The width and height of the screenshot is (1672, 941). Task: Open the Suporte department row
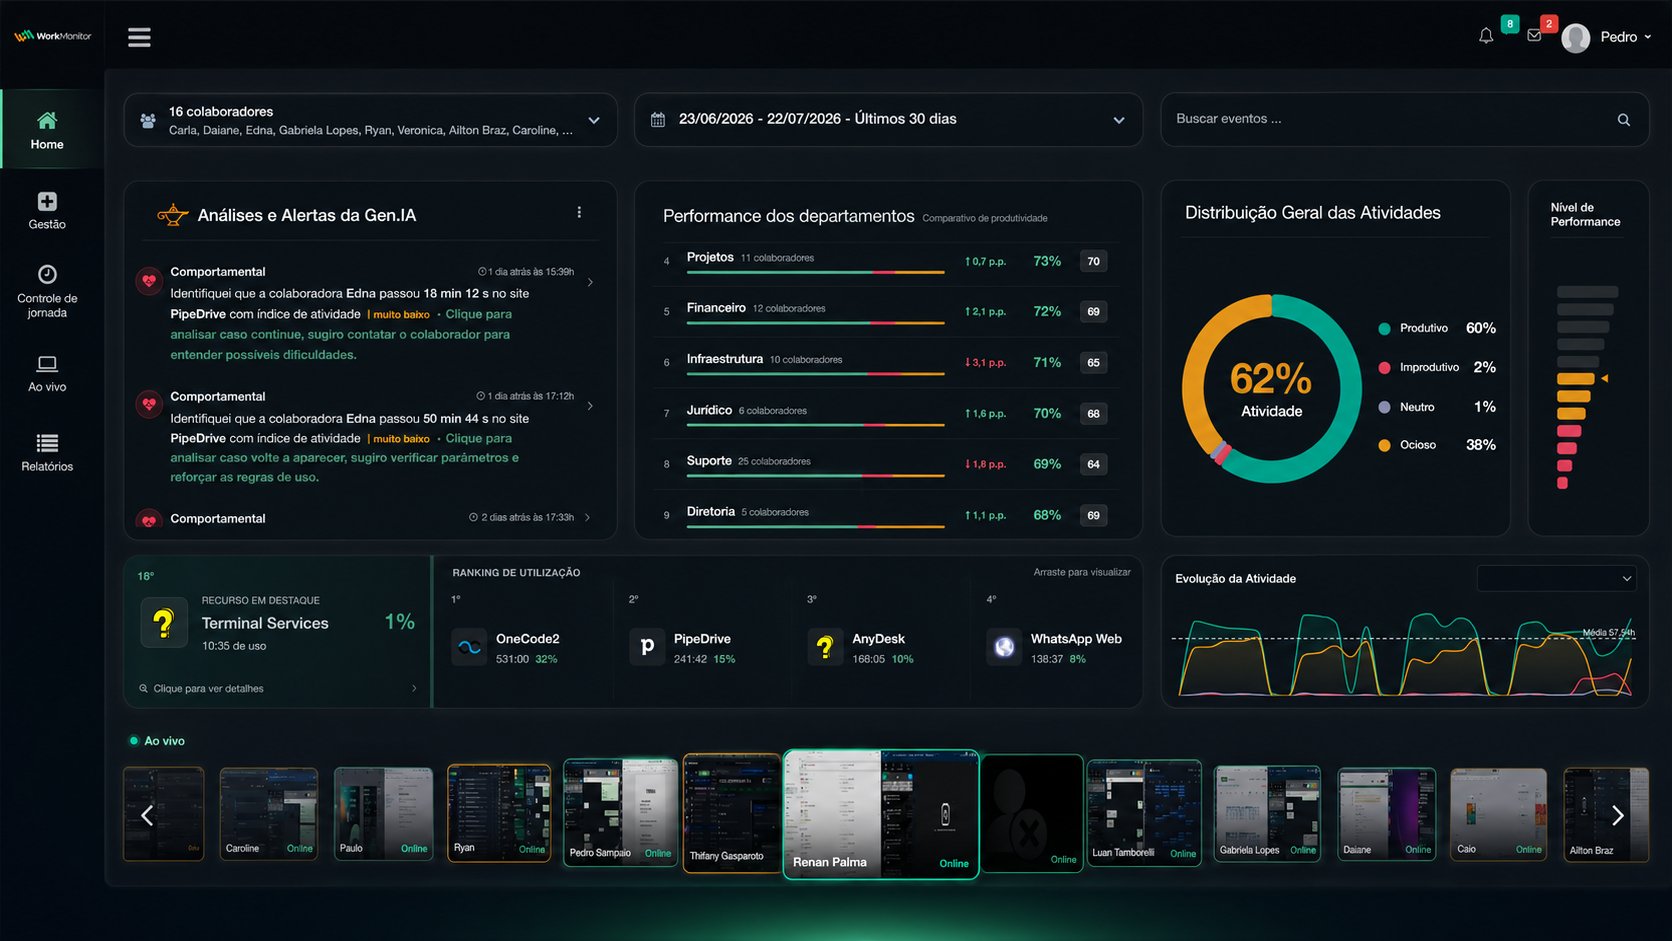(x=886, y=465)
